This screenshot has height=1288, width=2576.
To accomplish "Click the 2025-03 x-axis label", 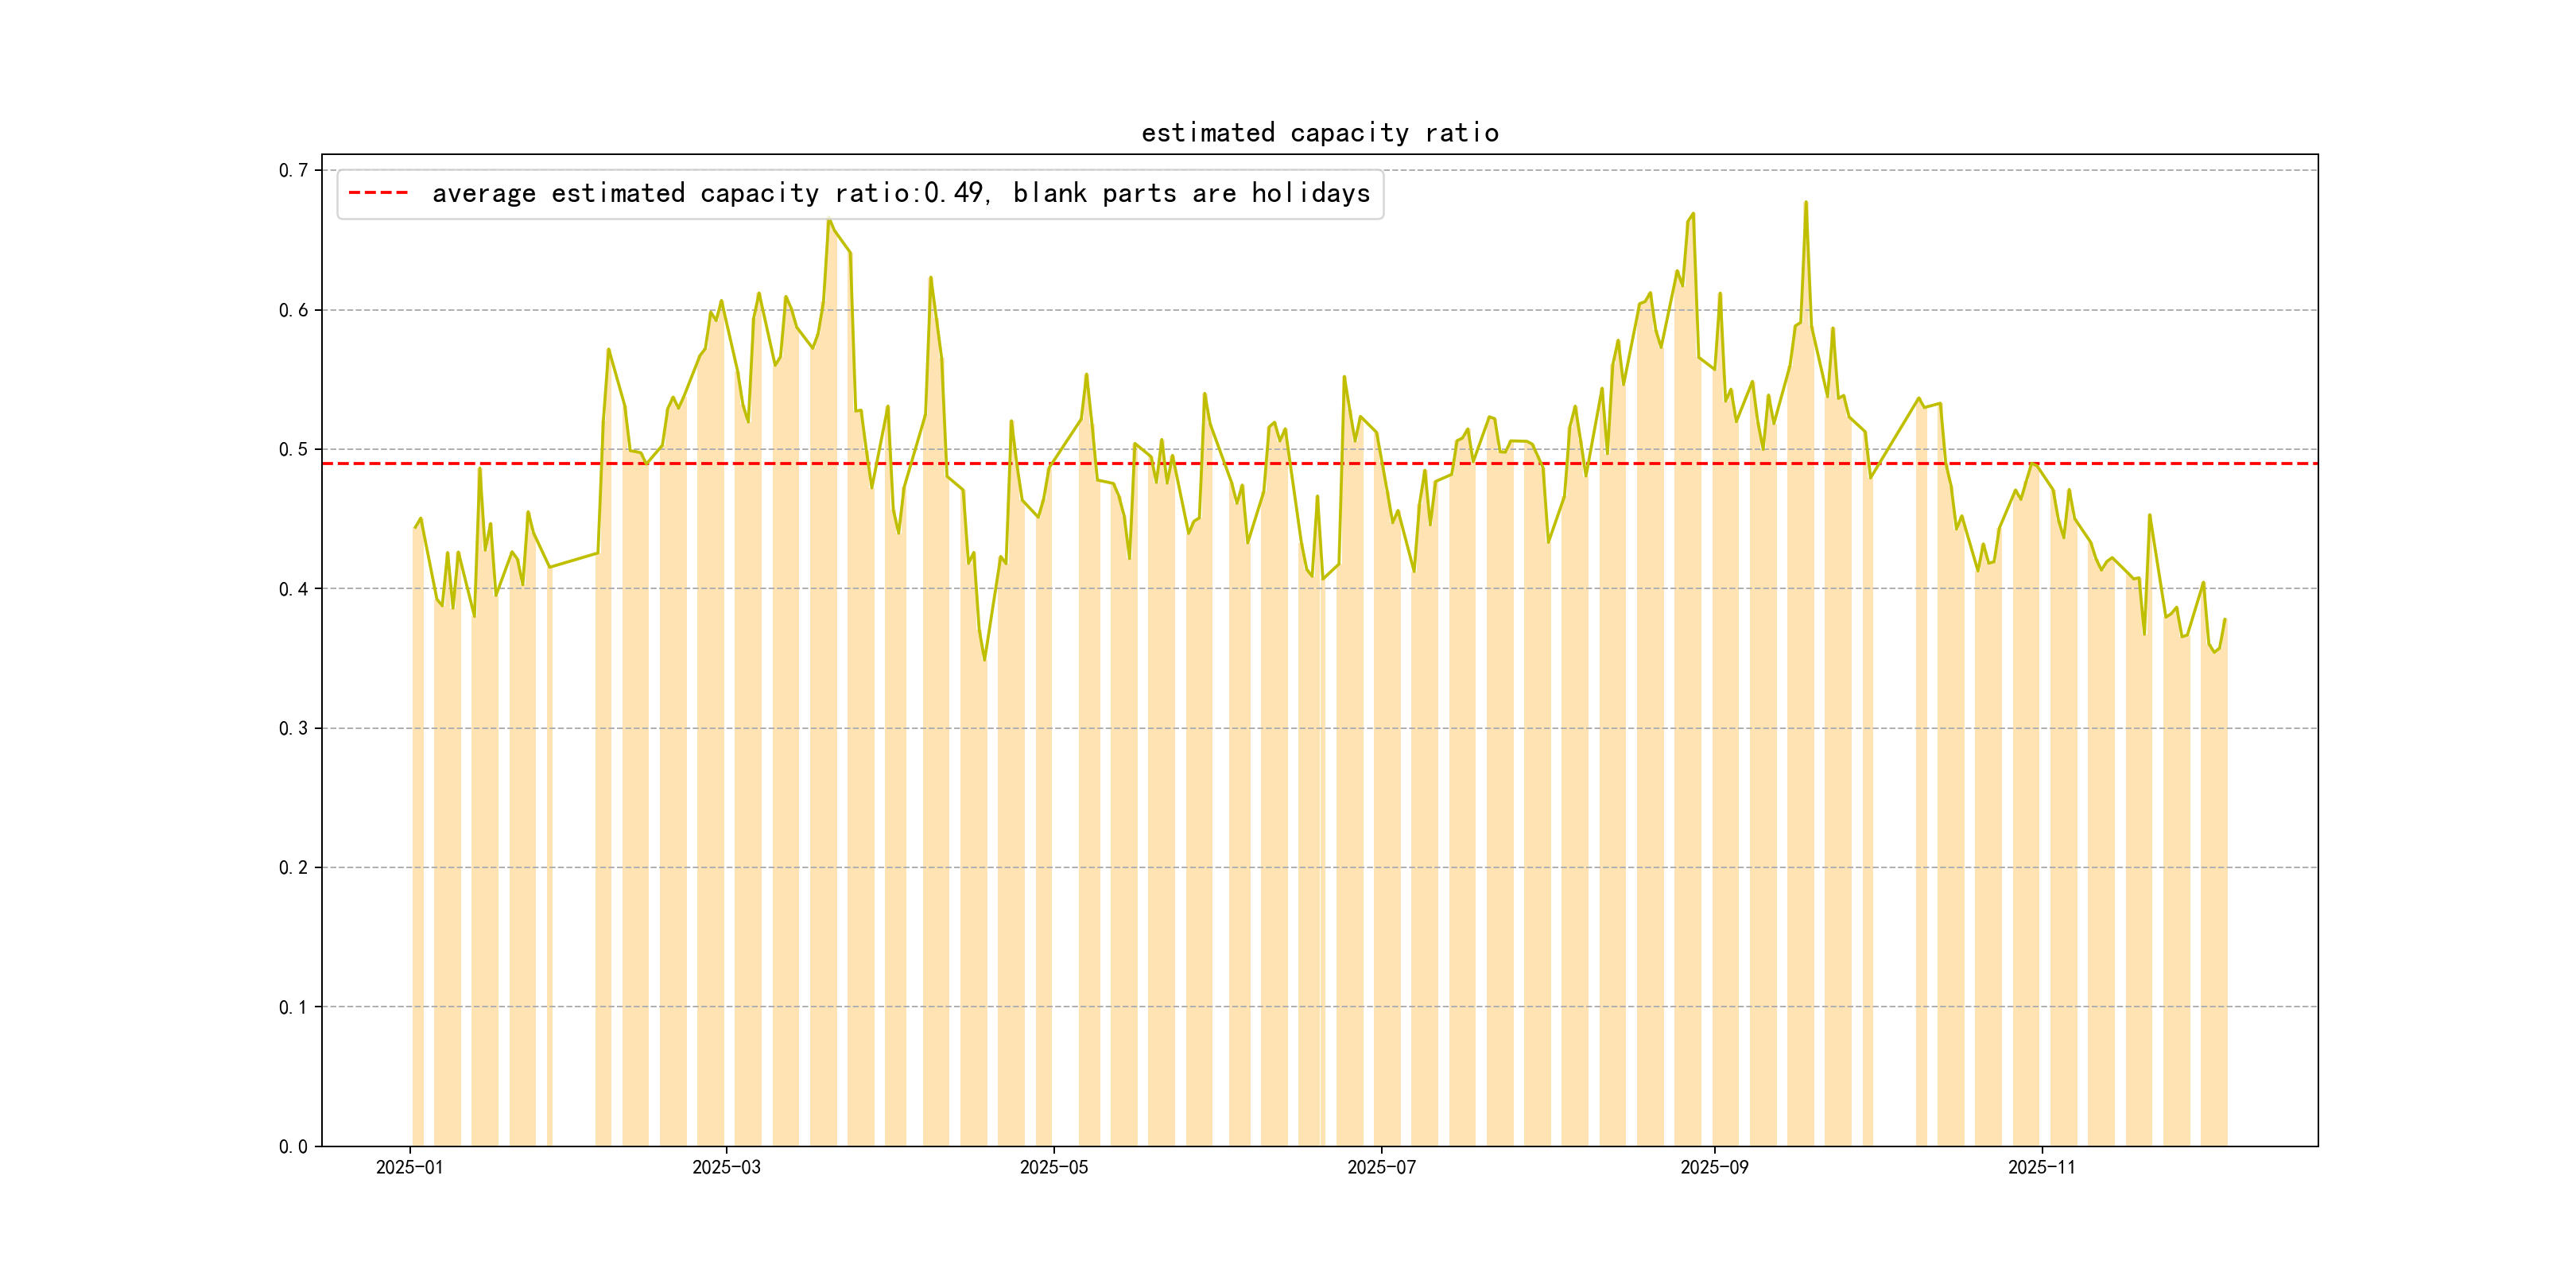I will [x=726, y=1167].
